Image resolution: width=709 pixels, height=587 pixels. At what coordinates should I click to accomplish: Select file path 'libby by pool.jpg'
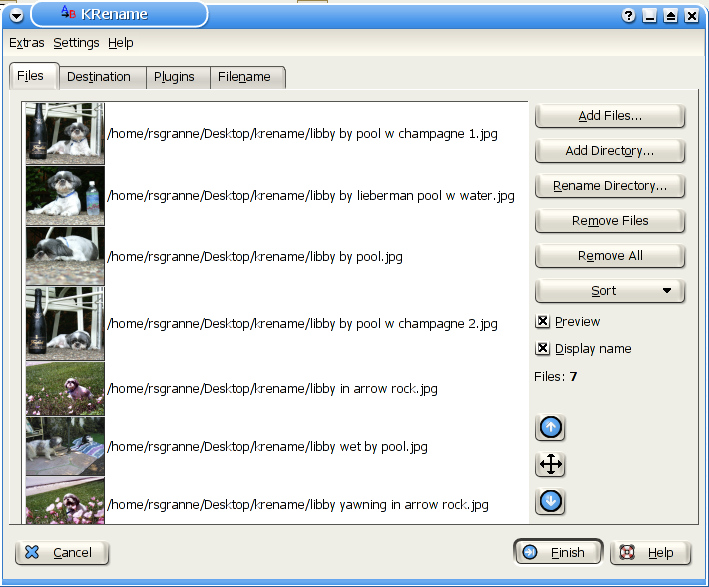click(255, 257)
